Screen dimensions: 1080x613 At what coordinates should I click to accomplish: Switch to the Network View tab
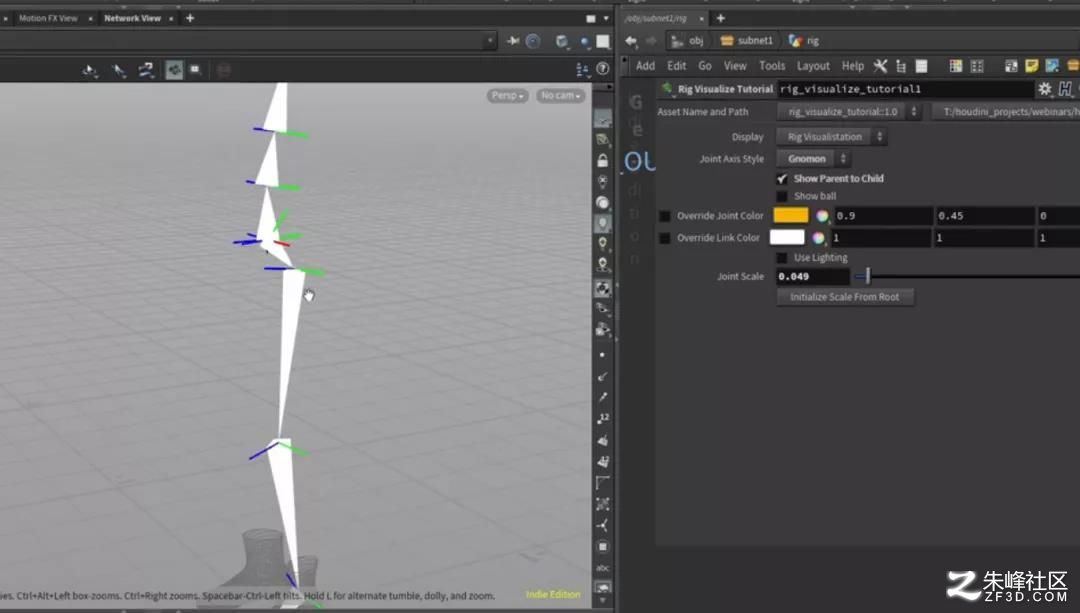click(x=132, y=19)
